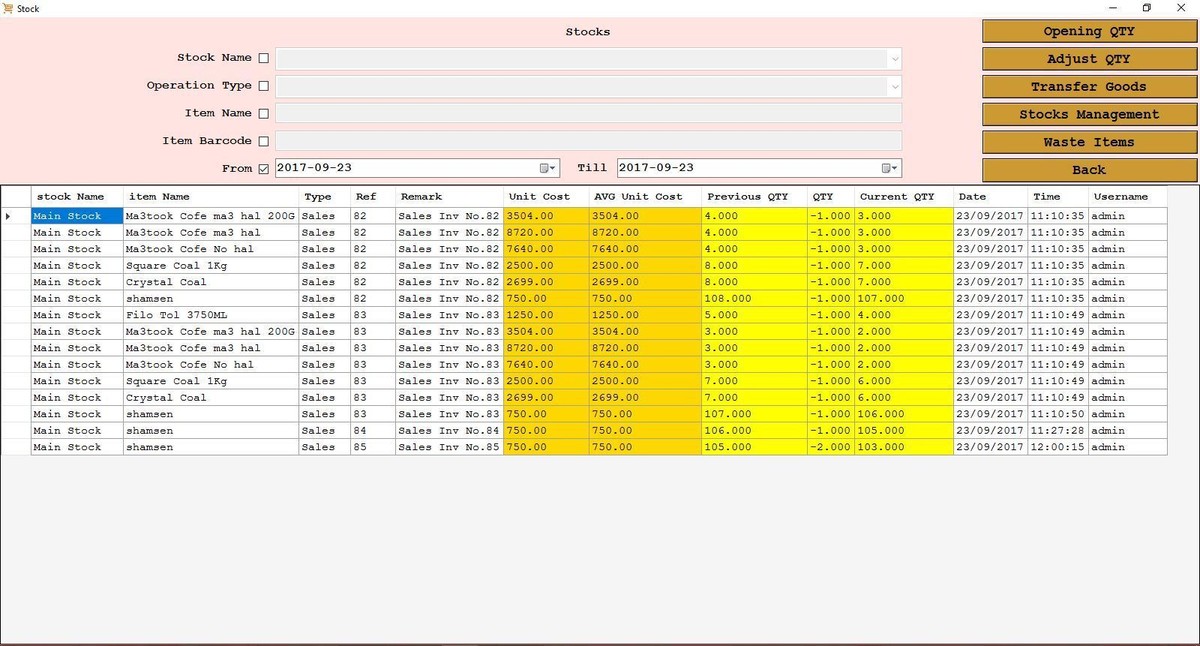
Task: Select Previous QTY cell 5.000
Action: click(x=754, y=315)
